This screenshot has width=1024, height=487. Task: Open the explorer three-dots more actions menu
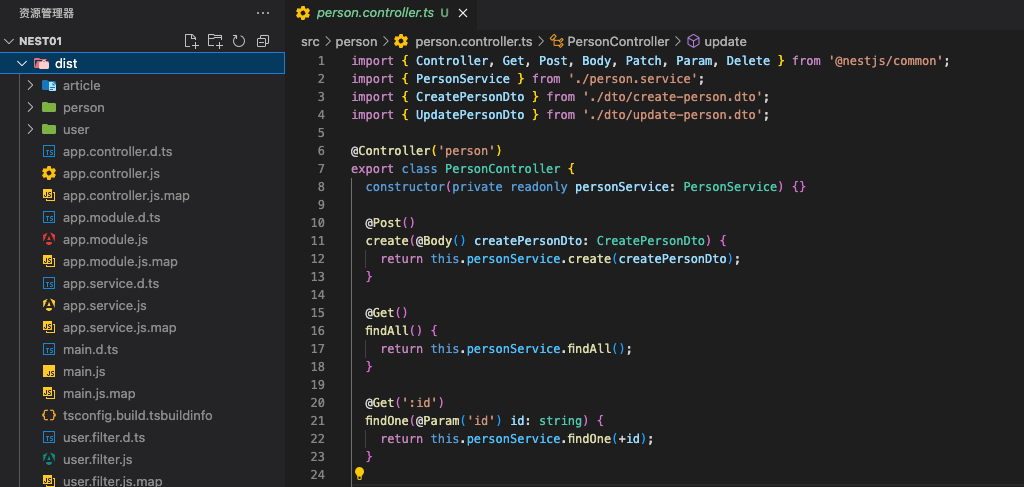263,12
